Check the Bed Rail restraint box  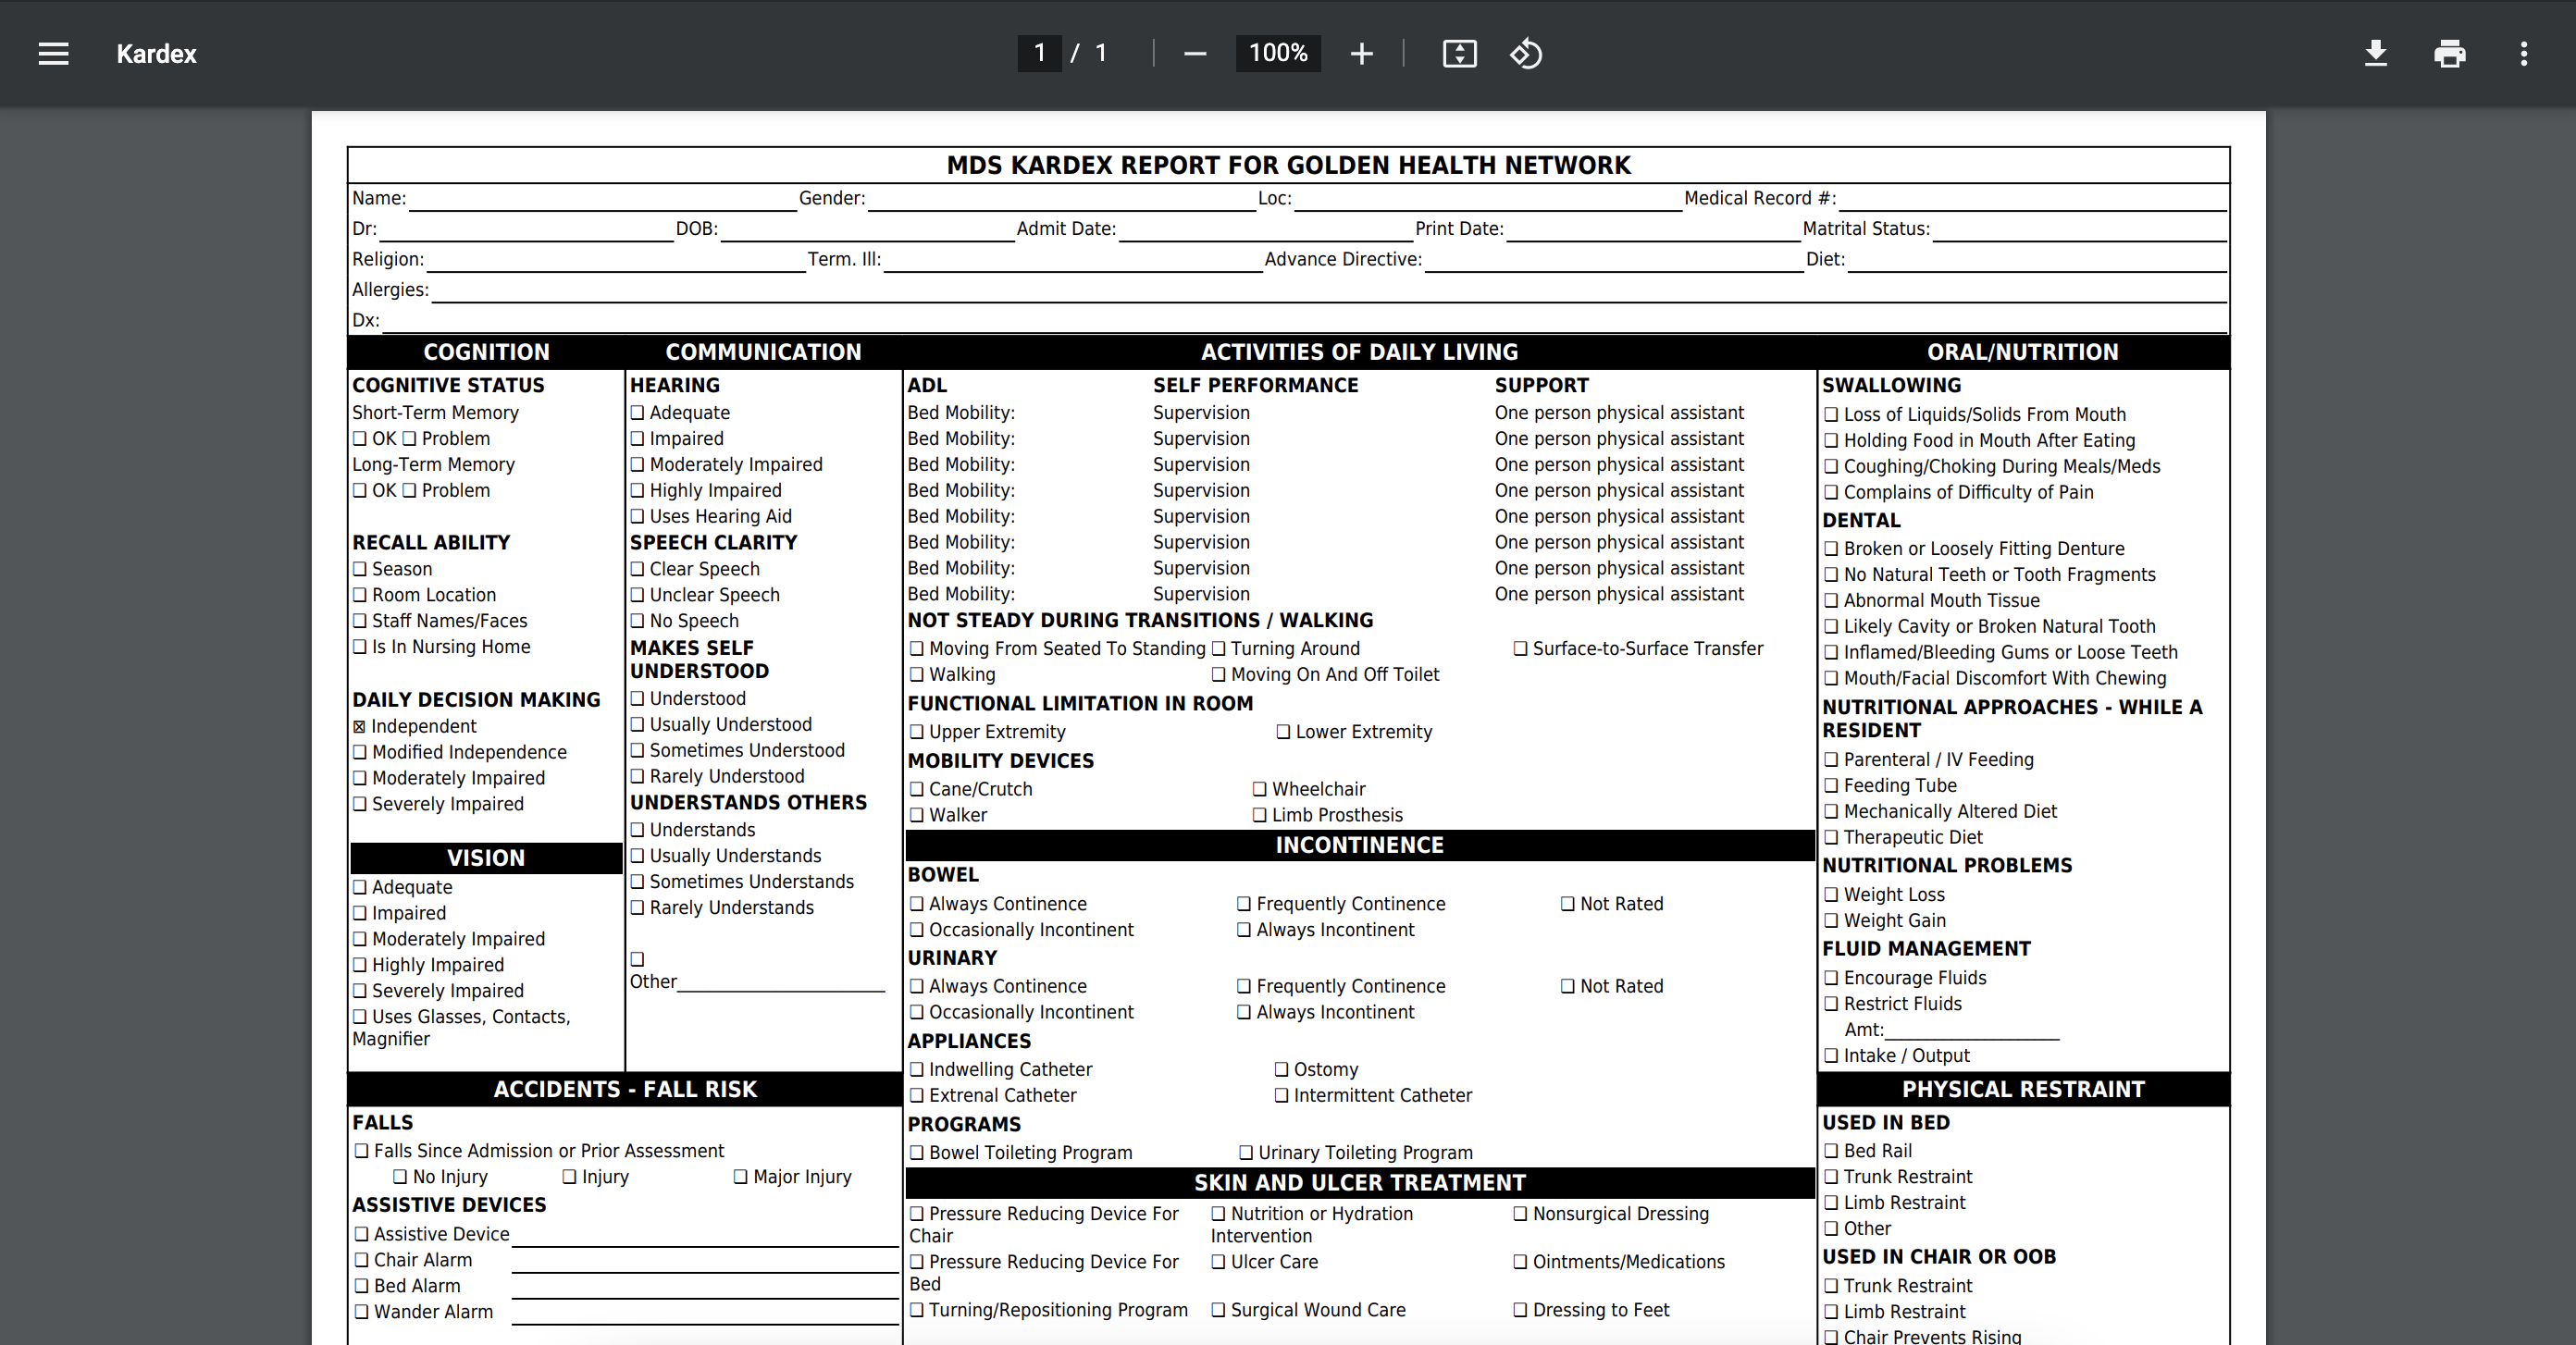1831,1152
